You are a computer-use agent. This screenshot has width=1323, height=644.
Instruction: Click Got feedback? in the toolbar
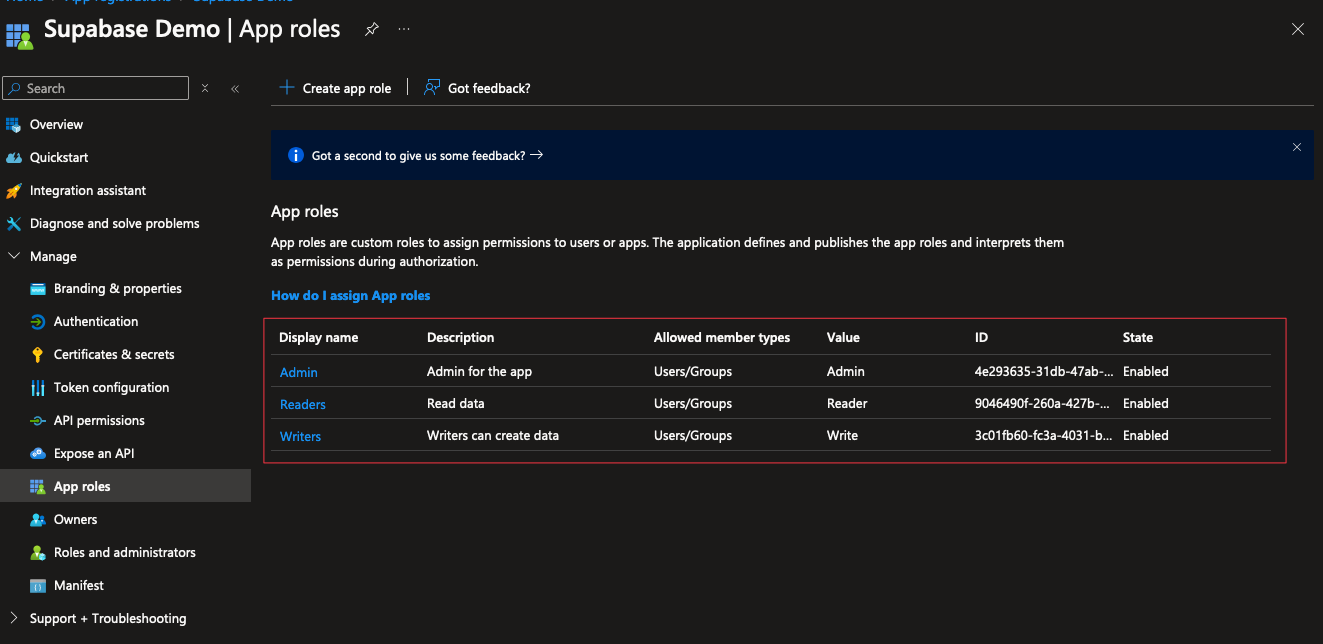477,88
